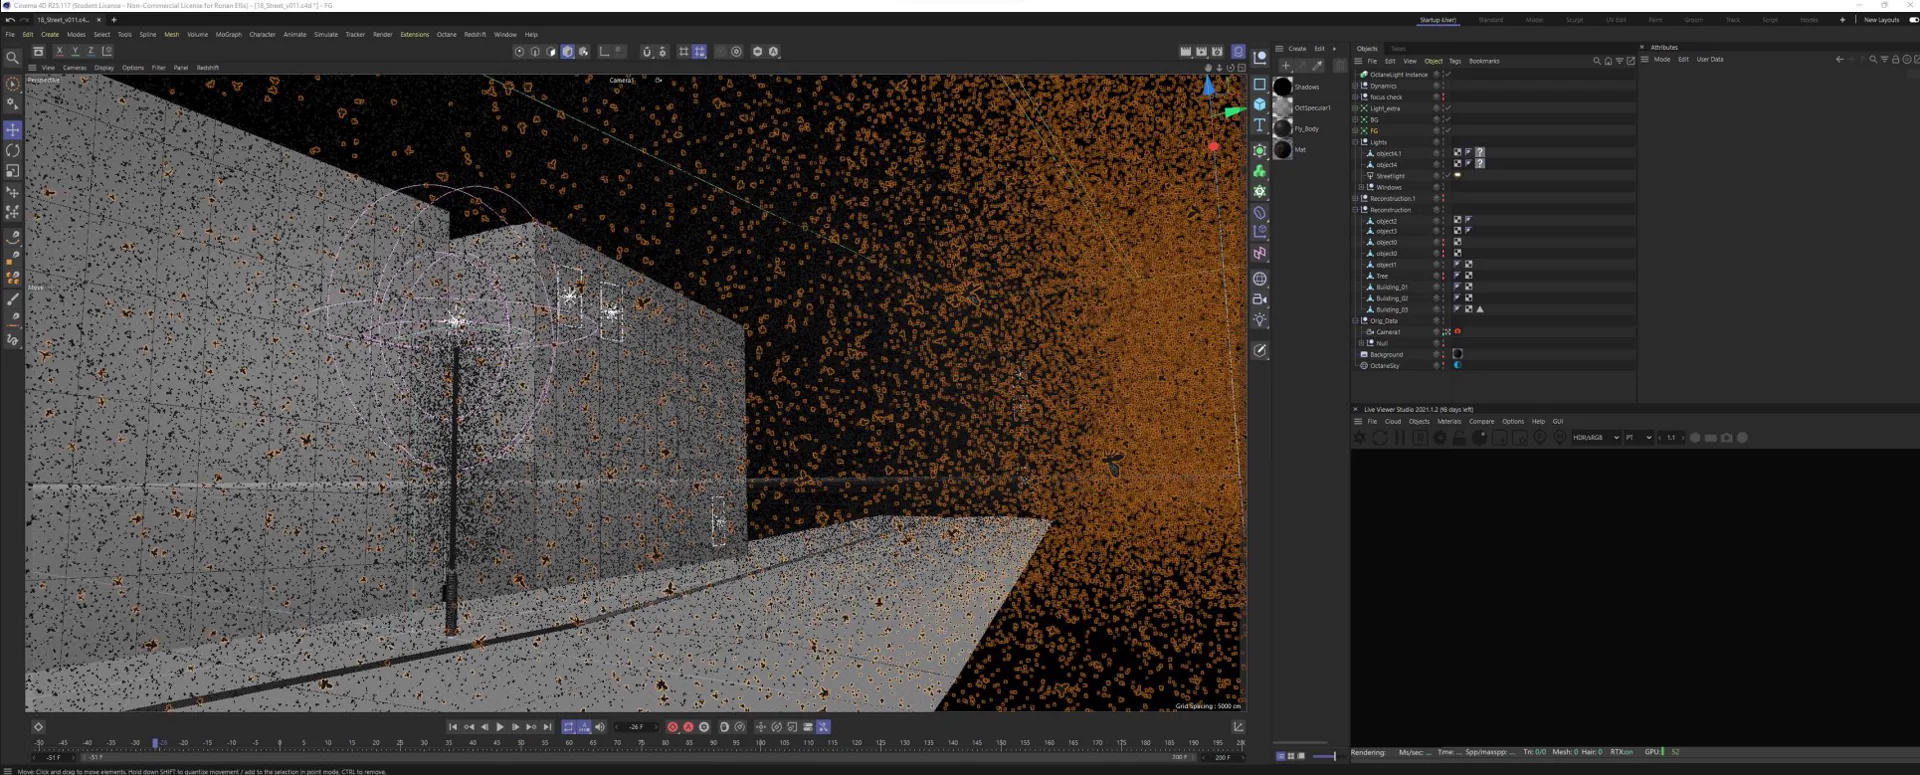The width and height of the screenshot is (1920, 775).
Task: Click the record active objects button
Action: pos(672,727)
